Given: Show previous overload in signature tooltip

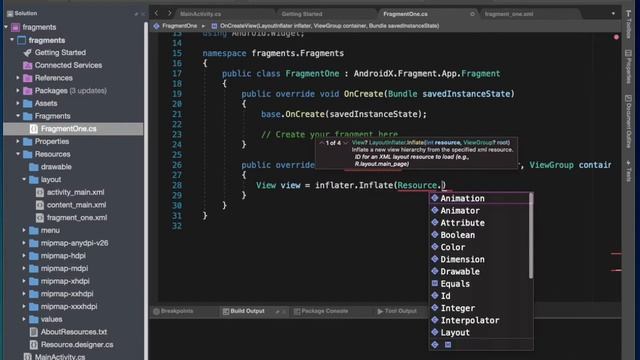Looking at the screenshot, I should (322, 143).
